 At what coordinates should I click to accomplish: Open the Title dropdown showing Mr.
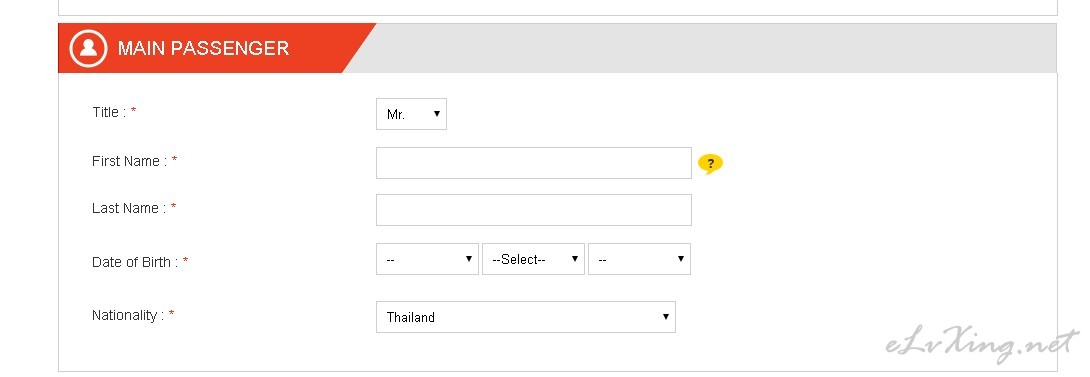pos(412,114)
